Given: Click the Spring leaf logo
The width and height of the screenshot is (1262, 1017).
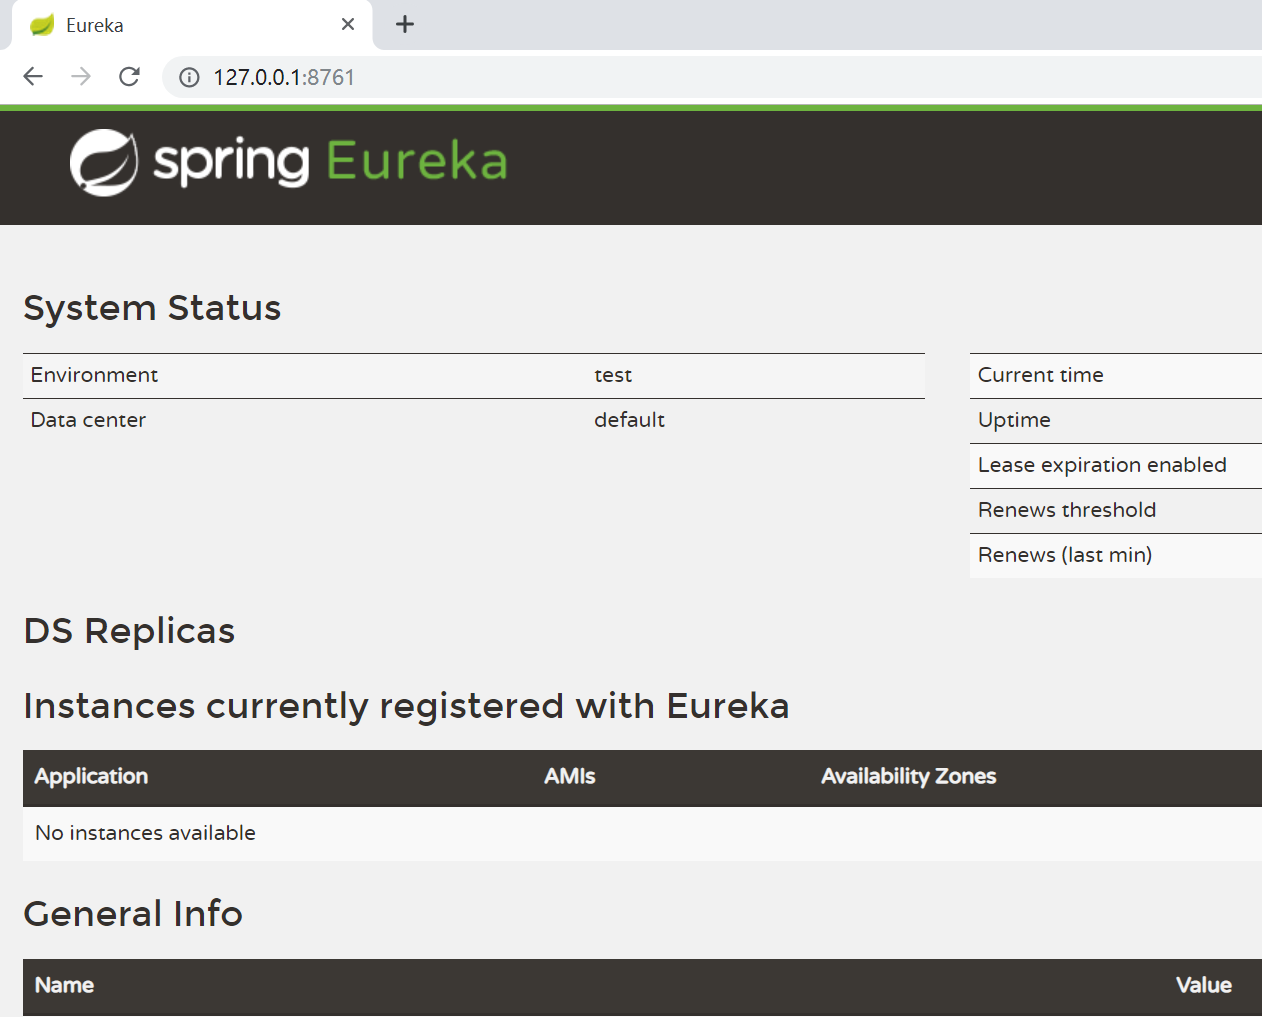Looking at the screenshot, I should [104, 163].
